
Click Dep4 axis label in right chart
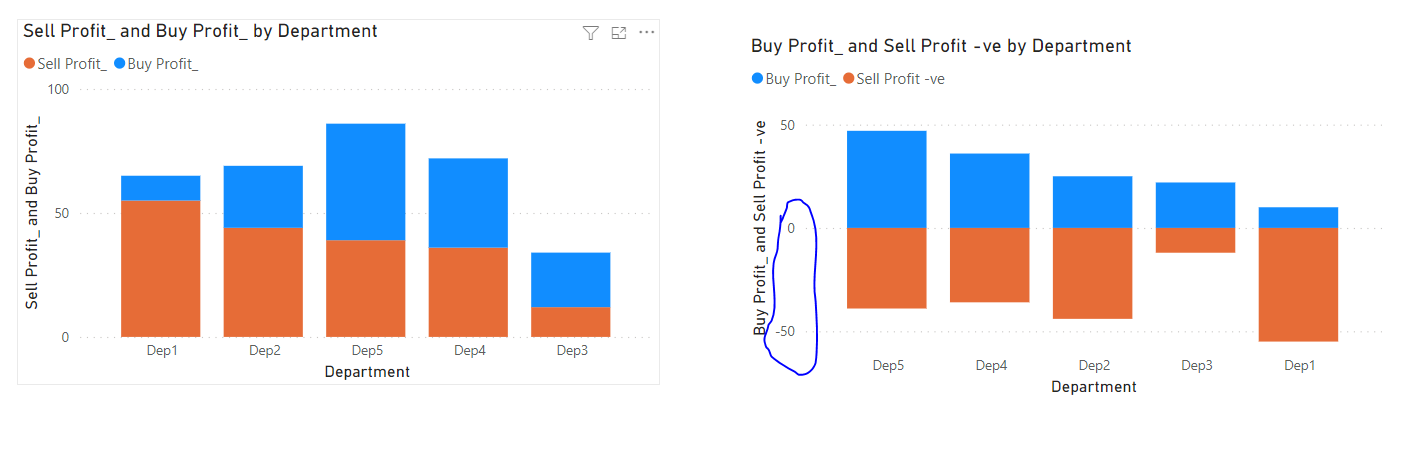point(991,366)
